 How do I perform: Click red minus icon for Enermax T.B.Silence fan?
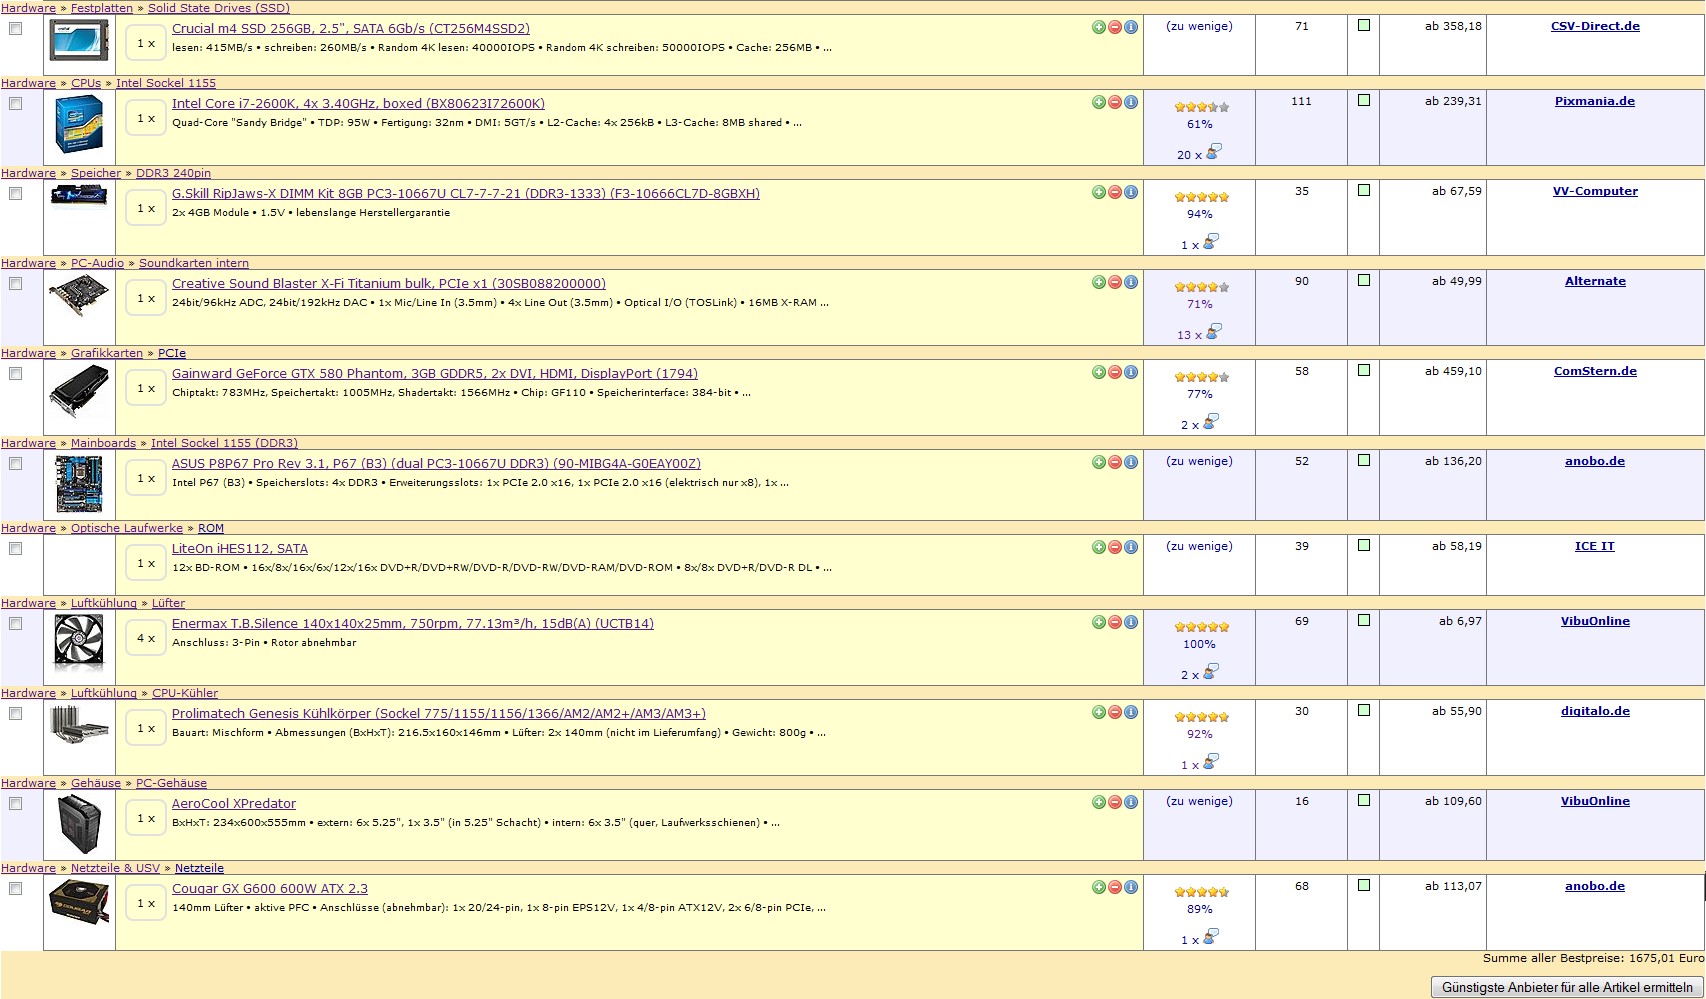(x=1114, y=622)
